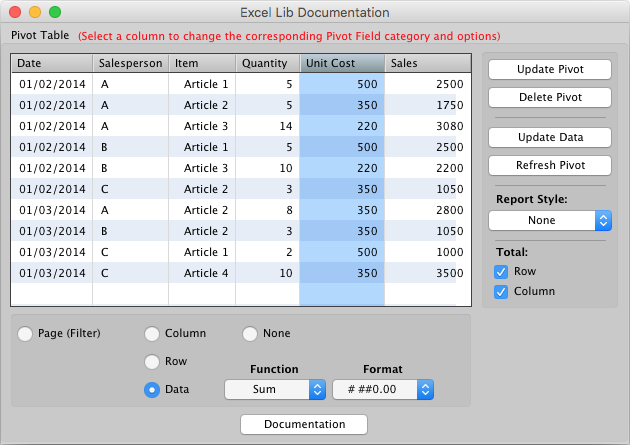Viewport: 630px width, 445px height.
Task: Select the Page (Filter) radio button
Action: point(25,334)
